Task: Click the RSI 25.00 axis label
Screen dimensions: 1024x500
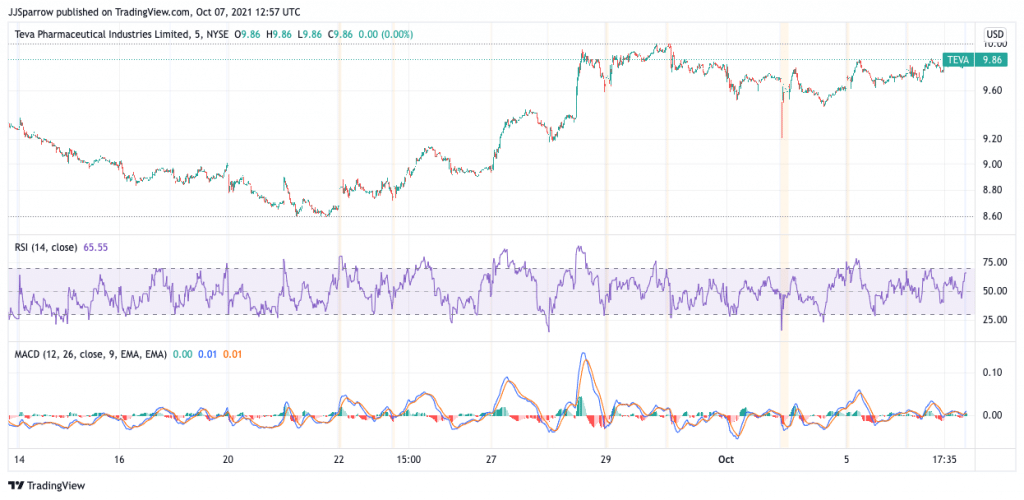Action: [995, 320]
